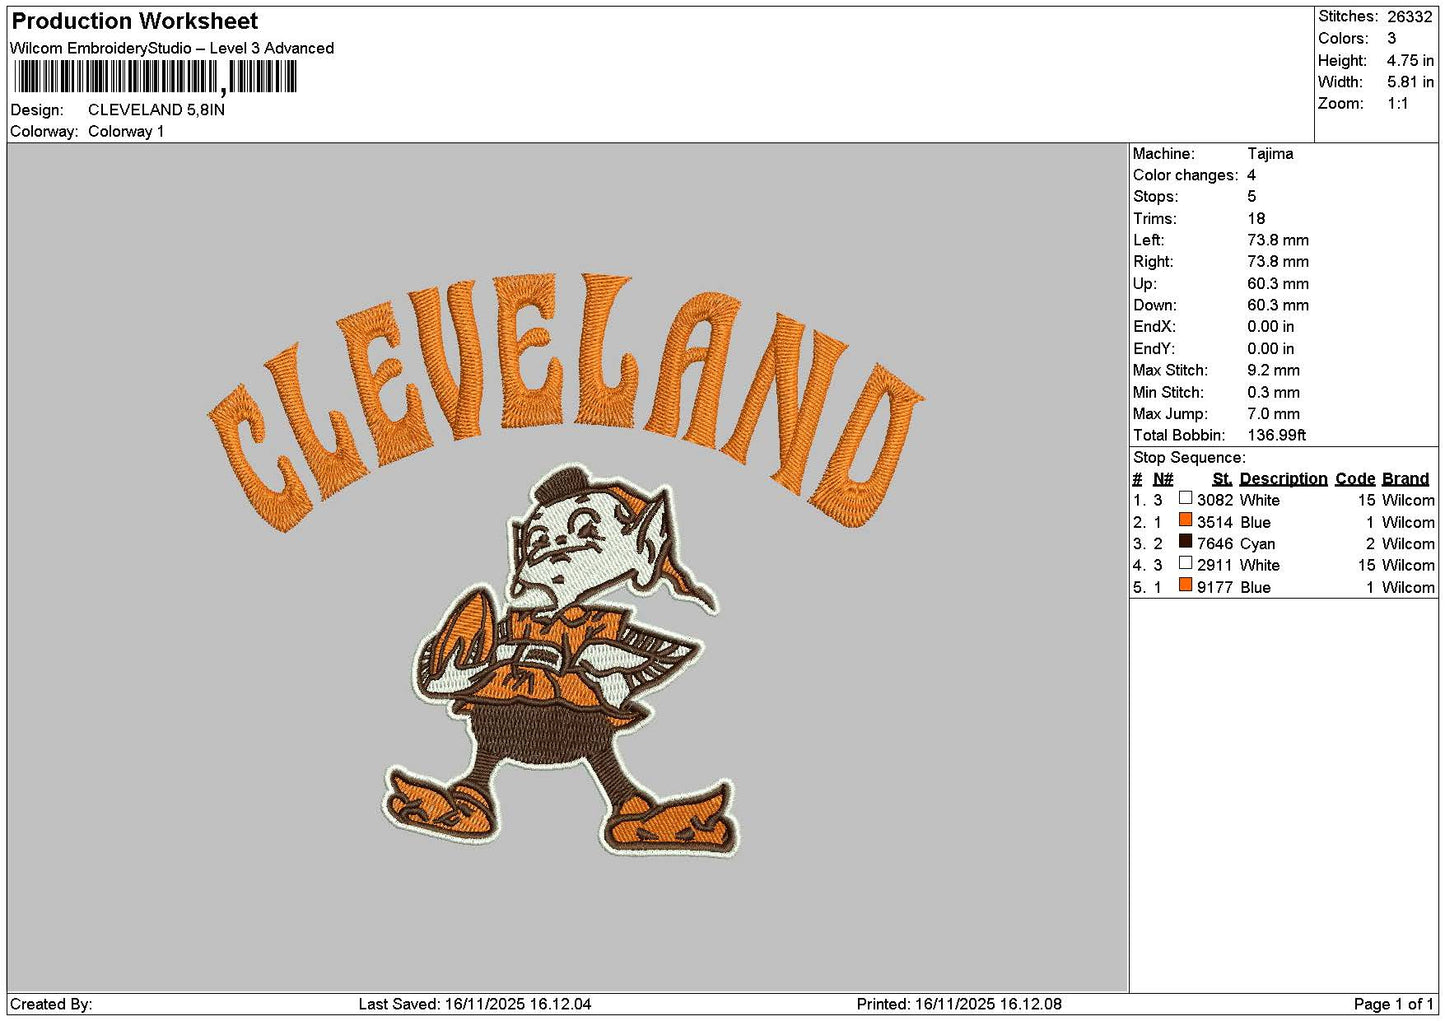
Task: Click the barcode under the worksheet title
Action: click(x=155, y=77)
